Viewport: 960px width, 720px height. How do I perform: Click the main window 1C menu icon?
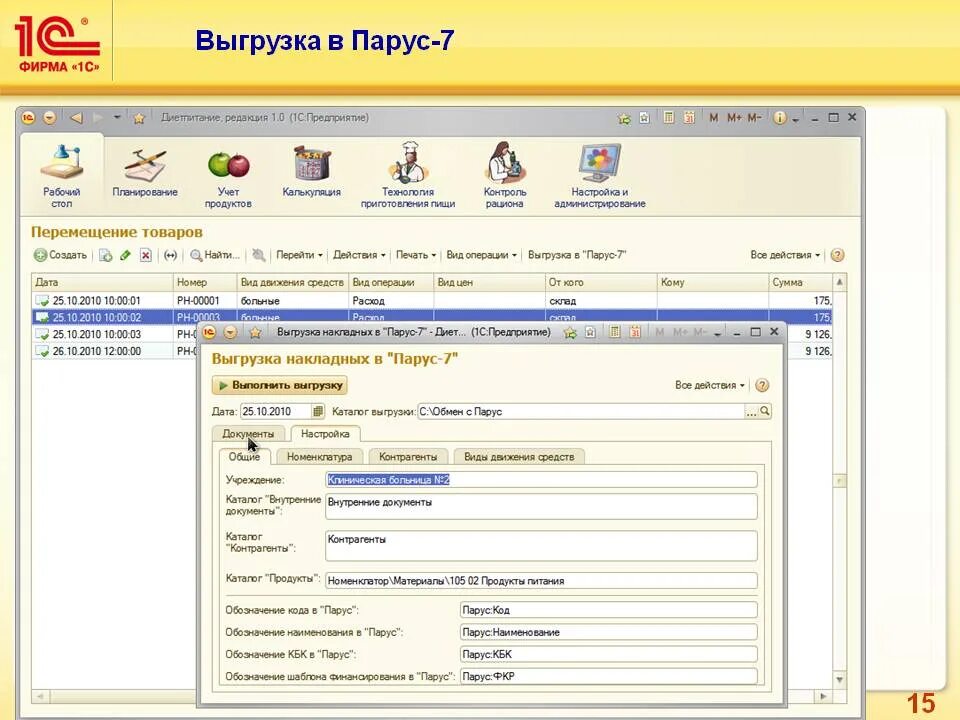coord(28,118)
